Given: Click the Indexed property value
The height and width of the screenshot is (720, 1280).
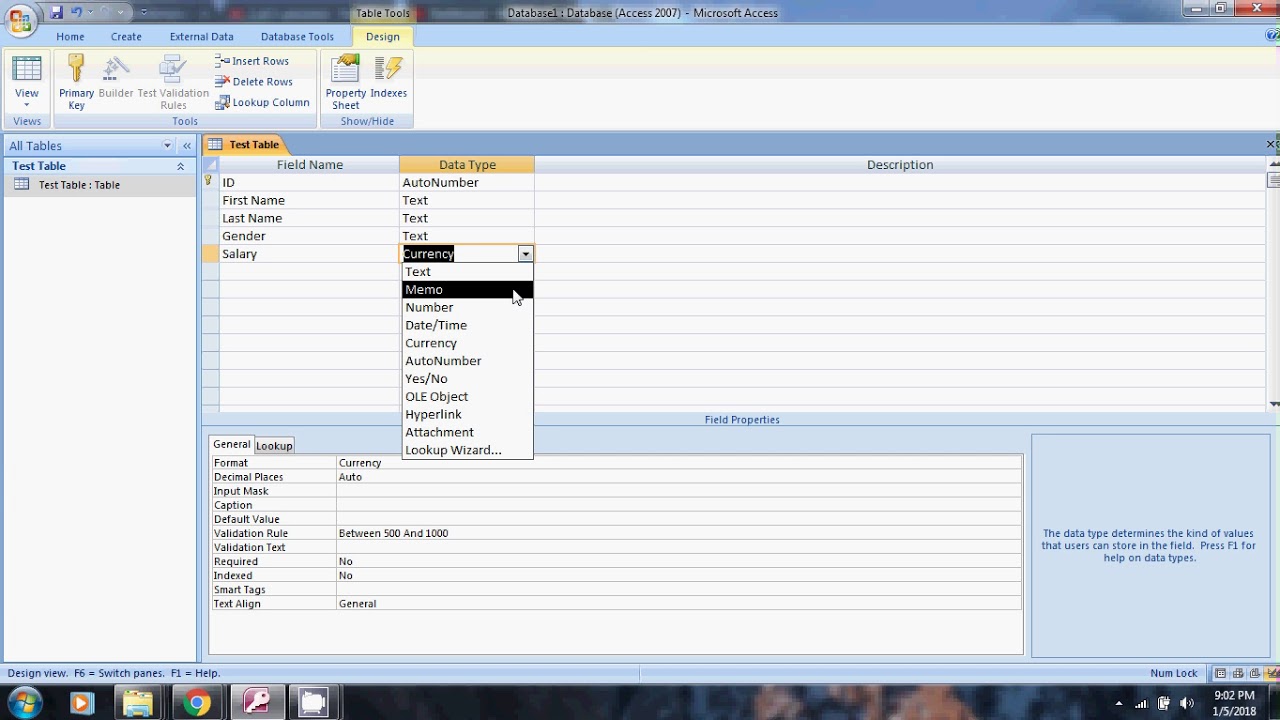Looking at the screenshot, I should [x=679, y=575].
